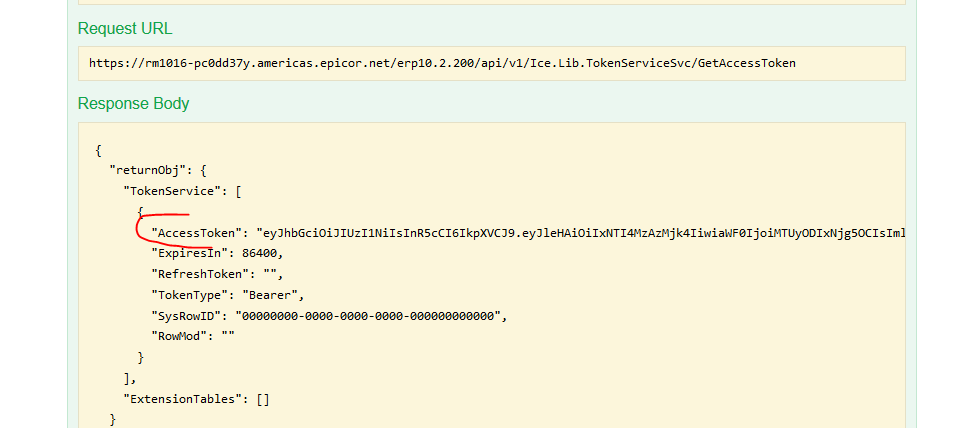Click the "RefreshToken" key
The height and width of the screenshot is (428, 969).
click(x=198, y=272)
